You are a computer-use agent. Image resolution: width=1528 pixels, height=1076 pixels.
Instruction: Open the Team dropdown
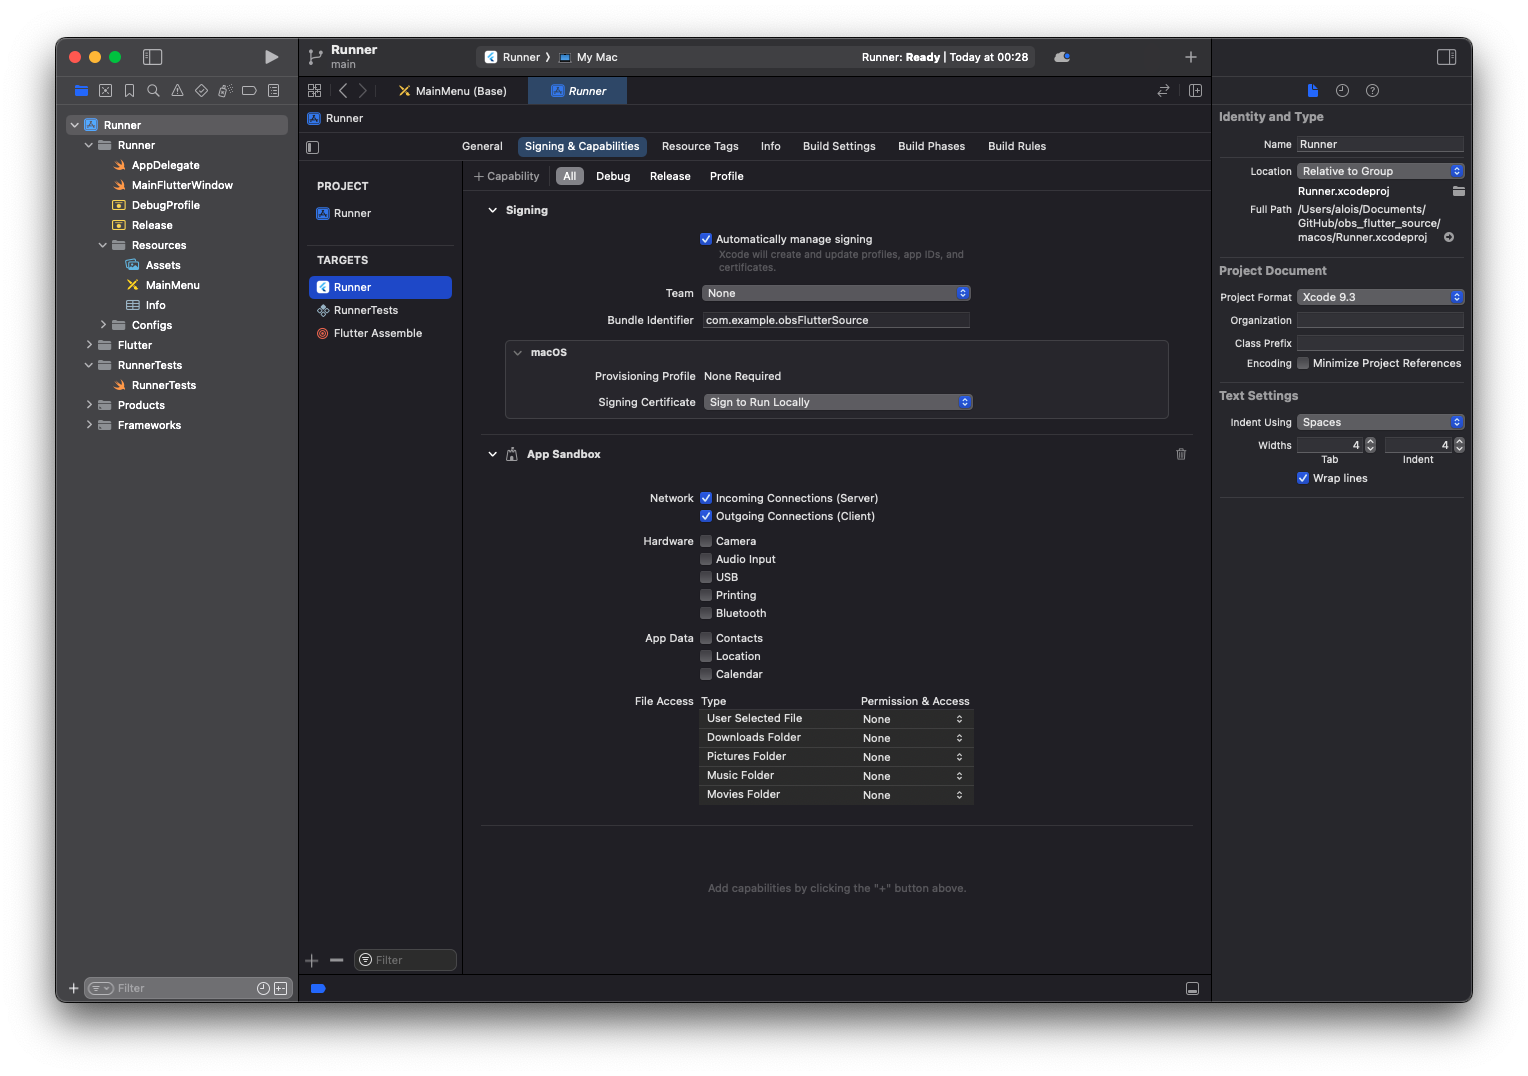click(x=836, y=293)
